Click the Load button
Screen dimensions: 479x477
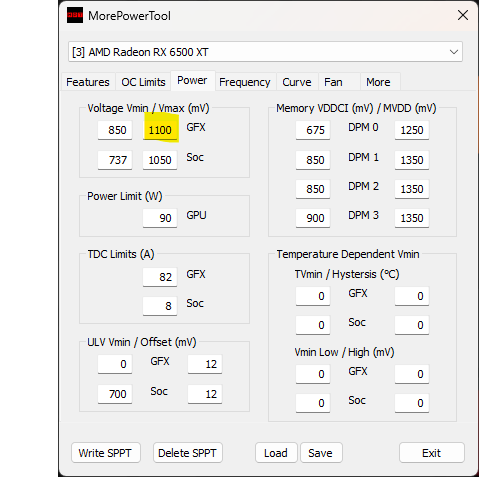tap(276, 453)
